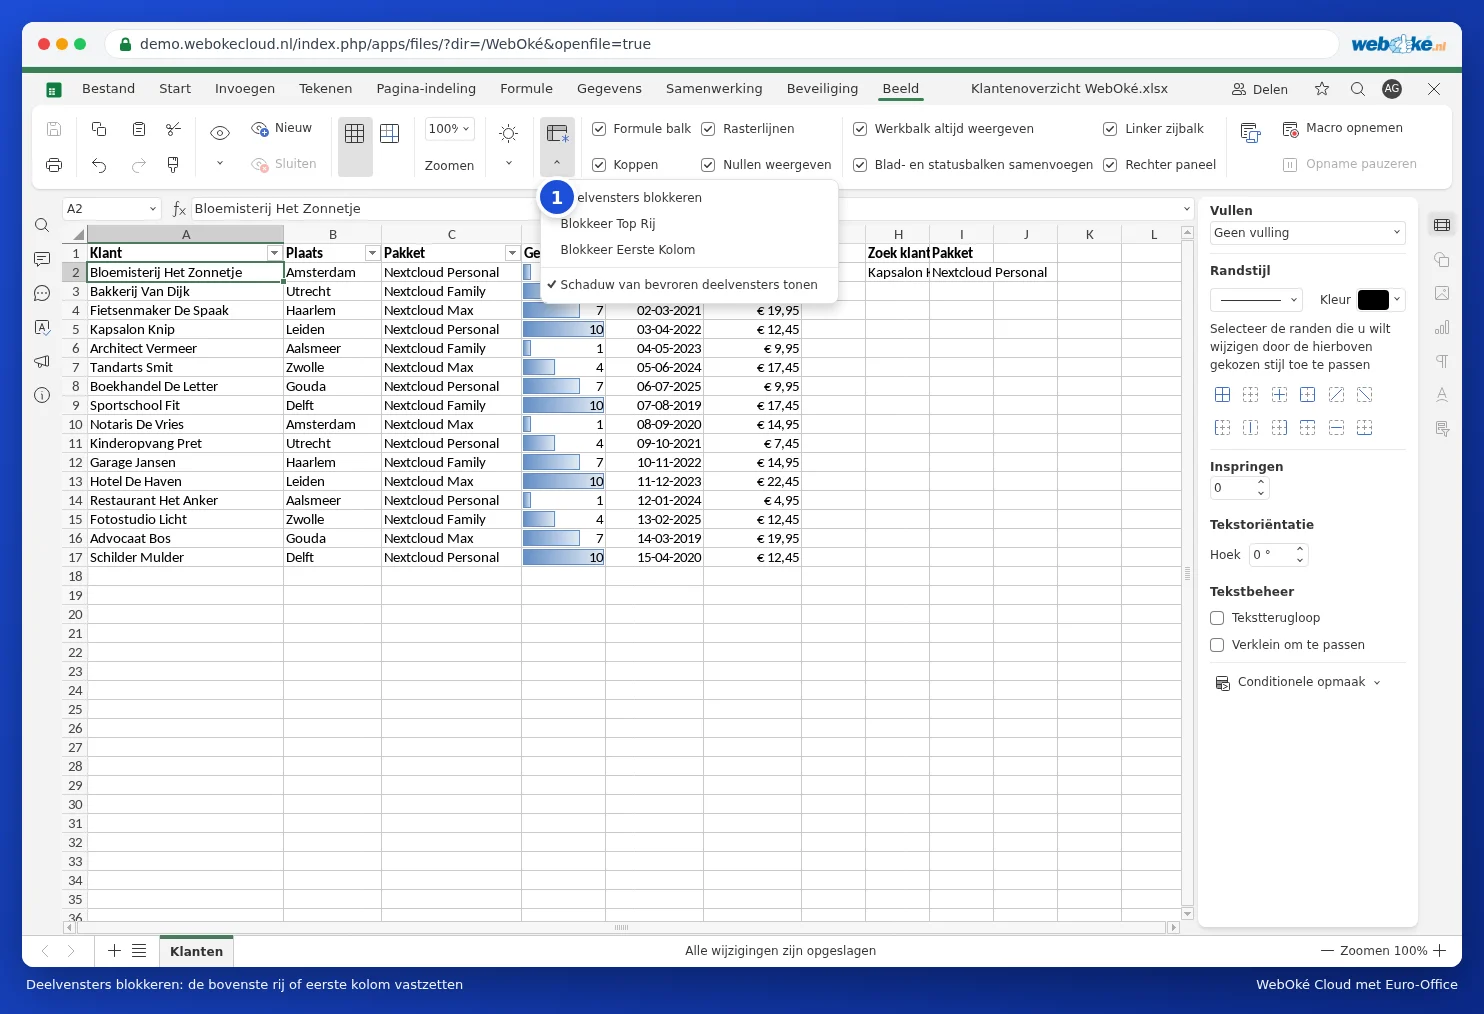Open the cell name box A2 dropdown
Image resolution: width=1484 pixels, height=1014 pixels.
[153, 209]
